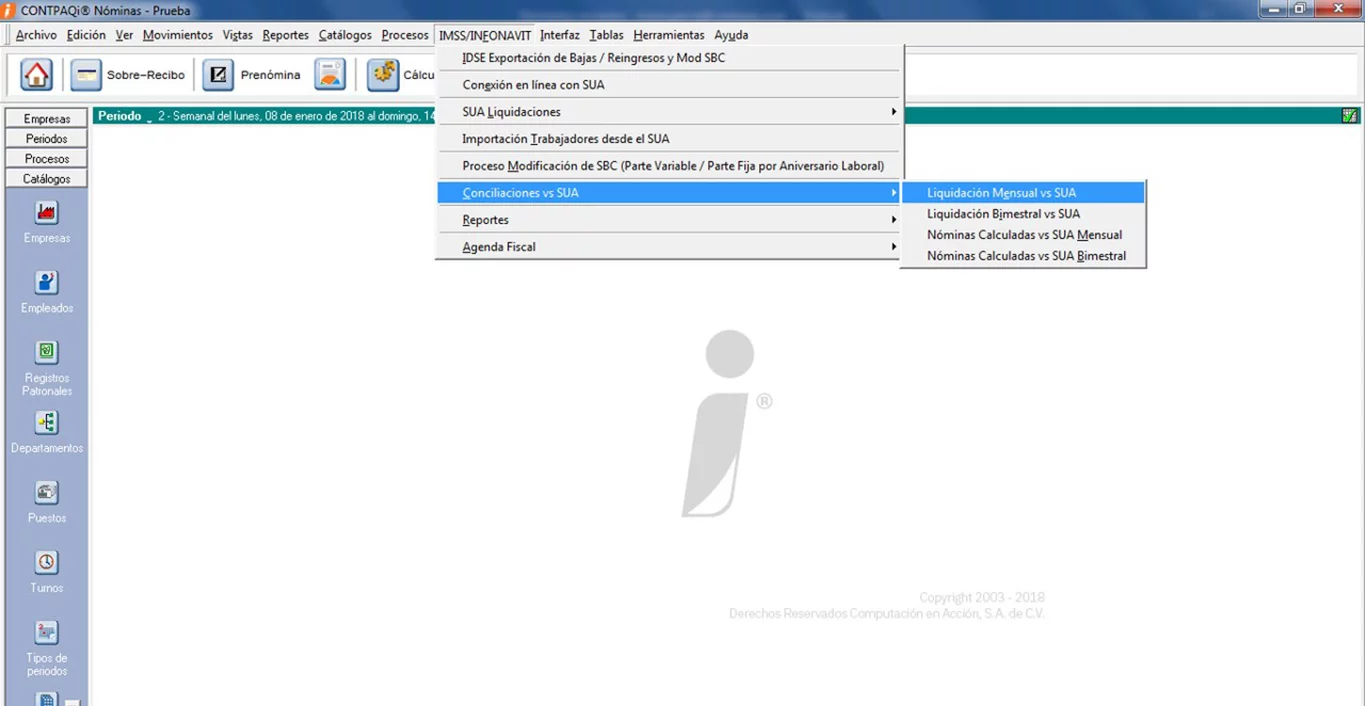Click the Procesos panel button

[47, 159]
